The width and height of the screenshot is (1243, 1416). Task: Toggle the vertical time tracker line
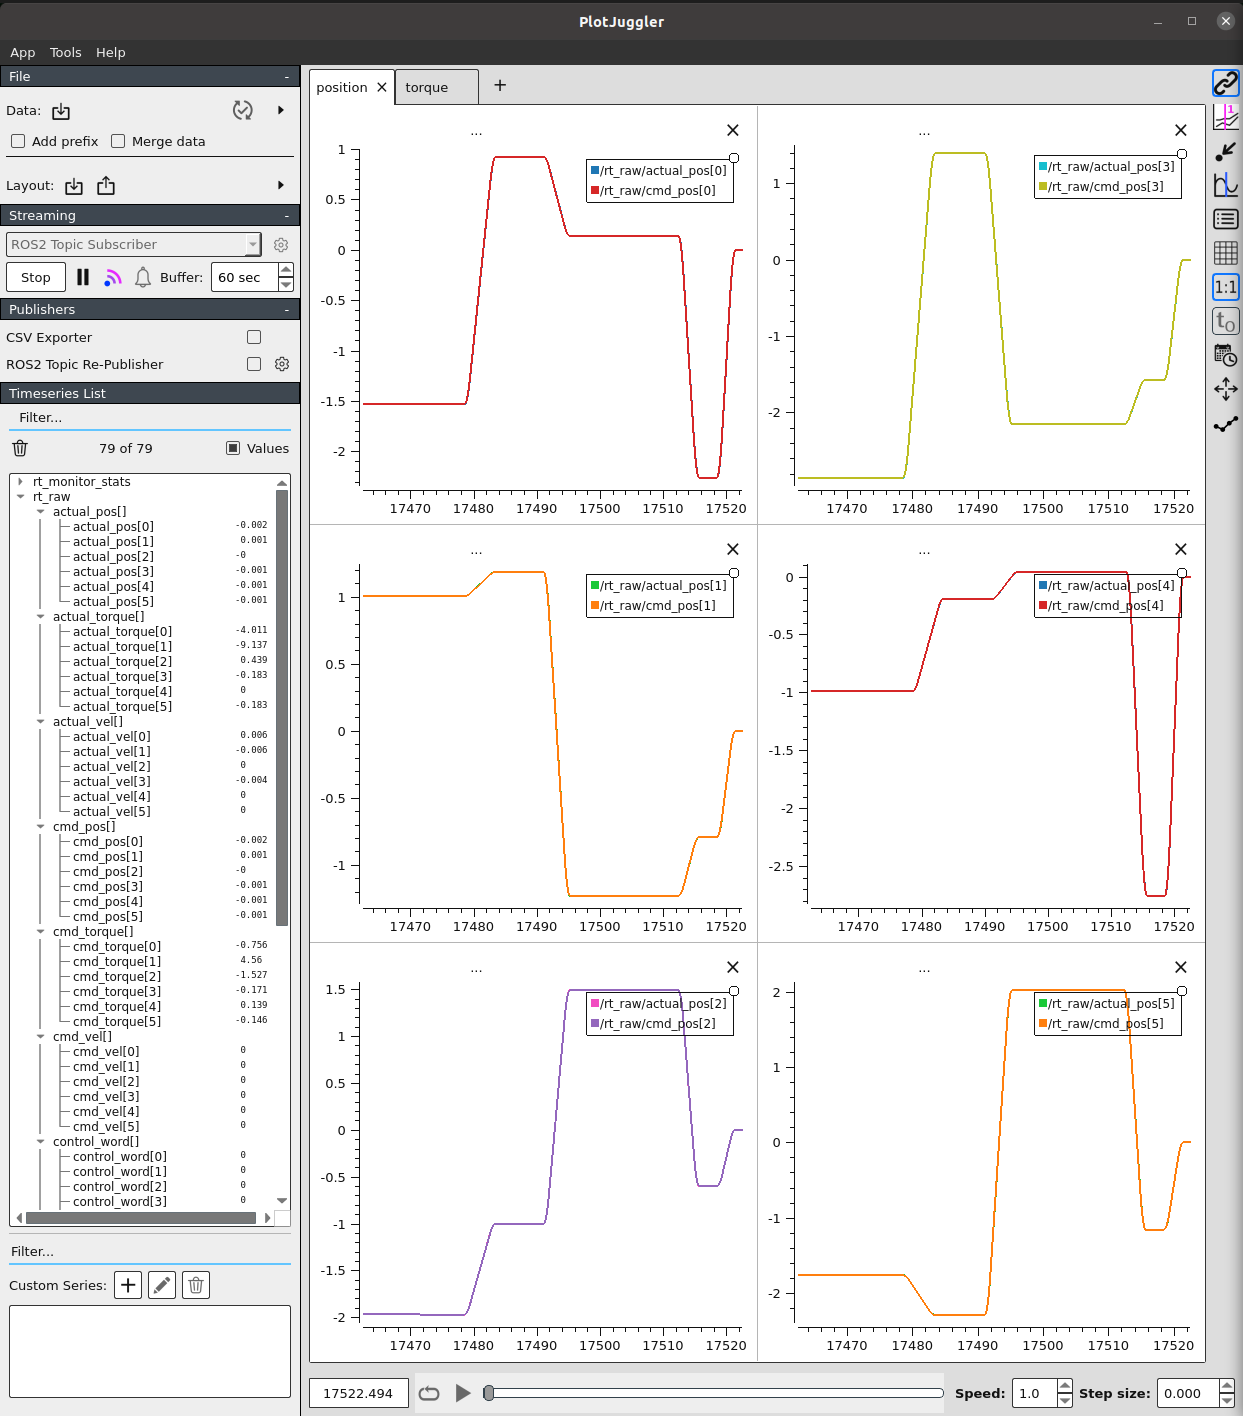click(x=1225, y=118)
